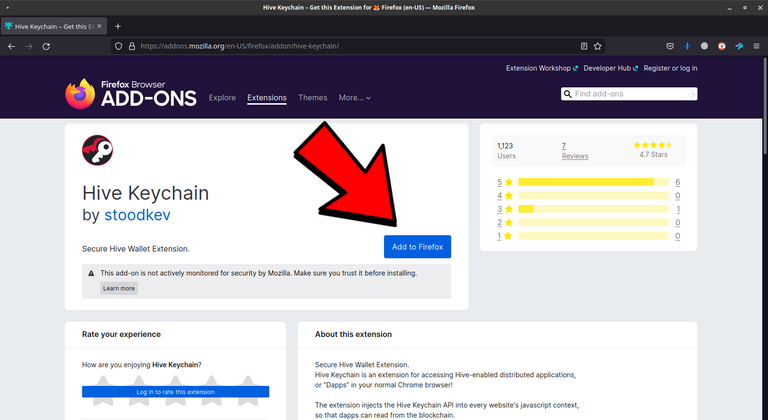768x420 pixels.
Task: Click the search magnifier icon
Action: point(568,94)
